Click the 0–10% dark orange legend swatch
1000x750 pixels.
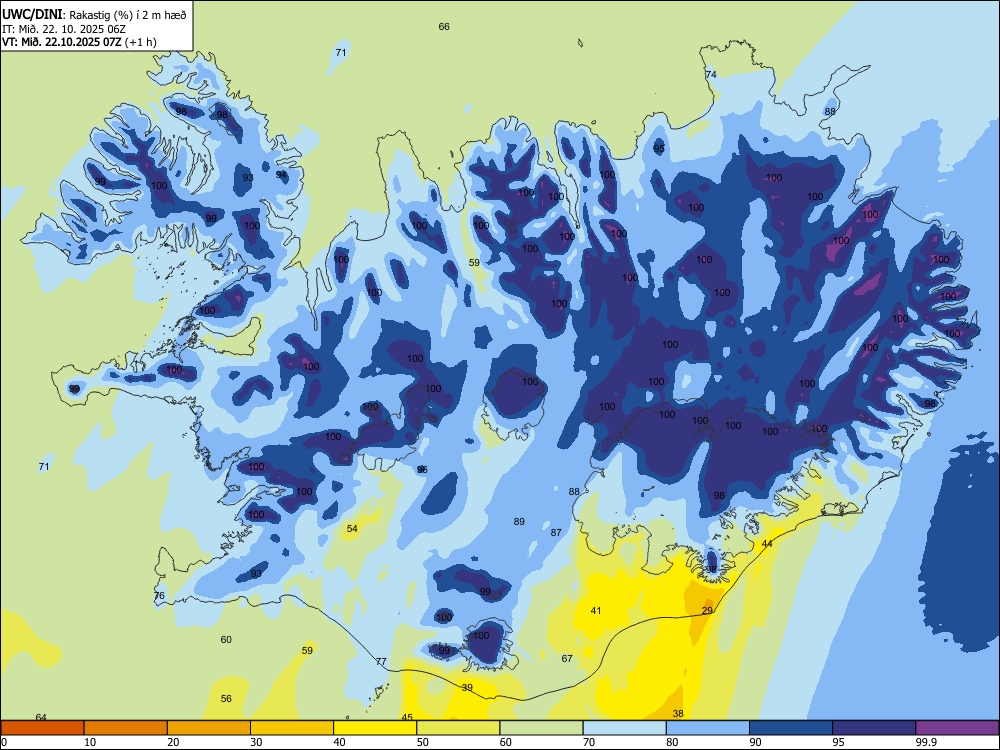(x=43, y=728)
